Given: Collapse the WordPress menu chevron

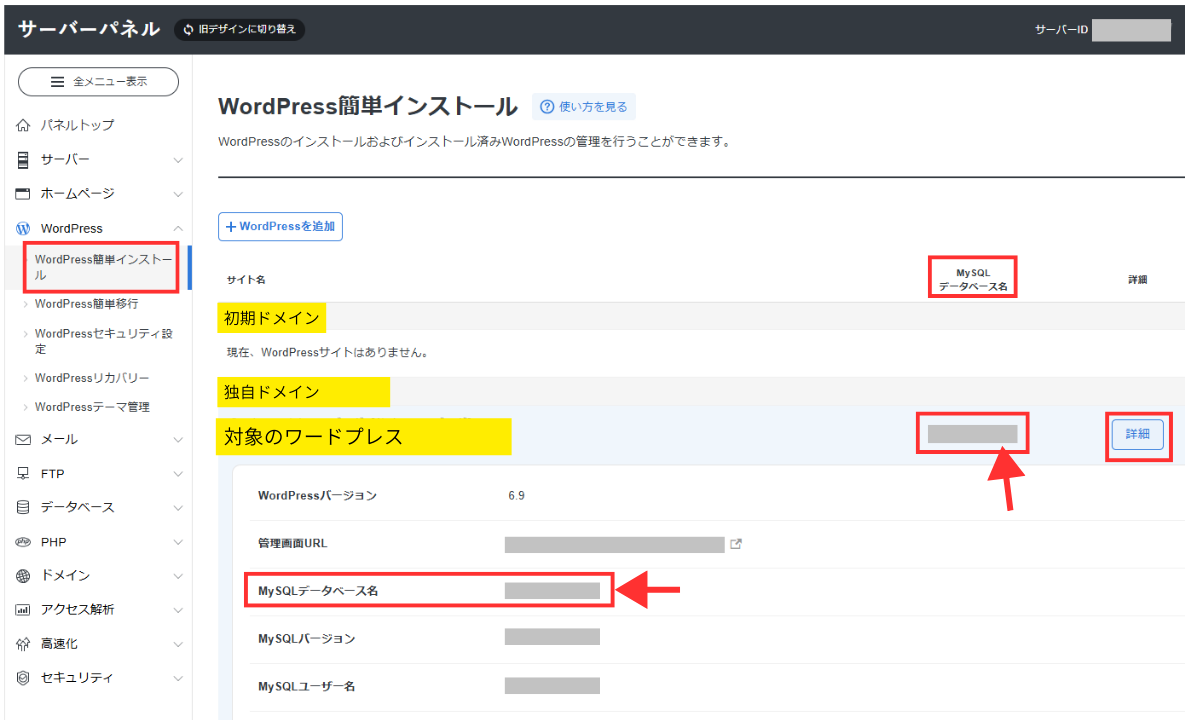Looking at the screenshot, I should click(x=178, y=228).
